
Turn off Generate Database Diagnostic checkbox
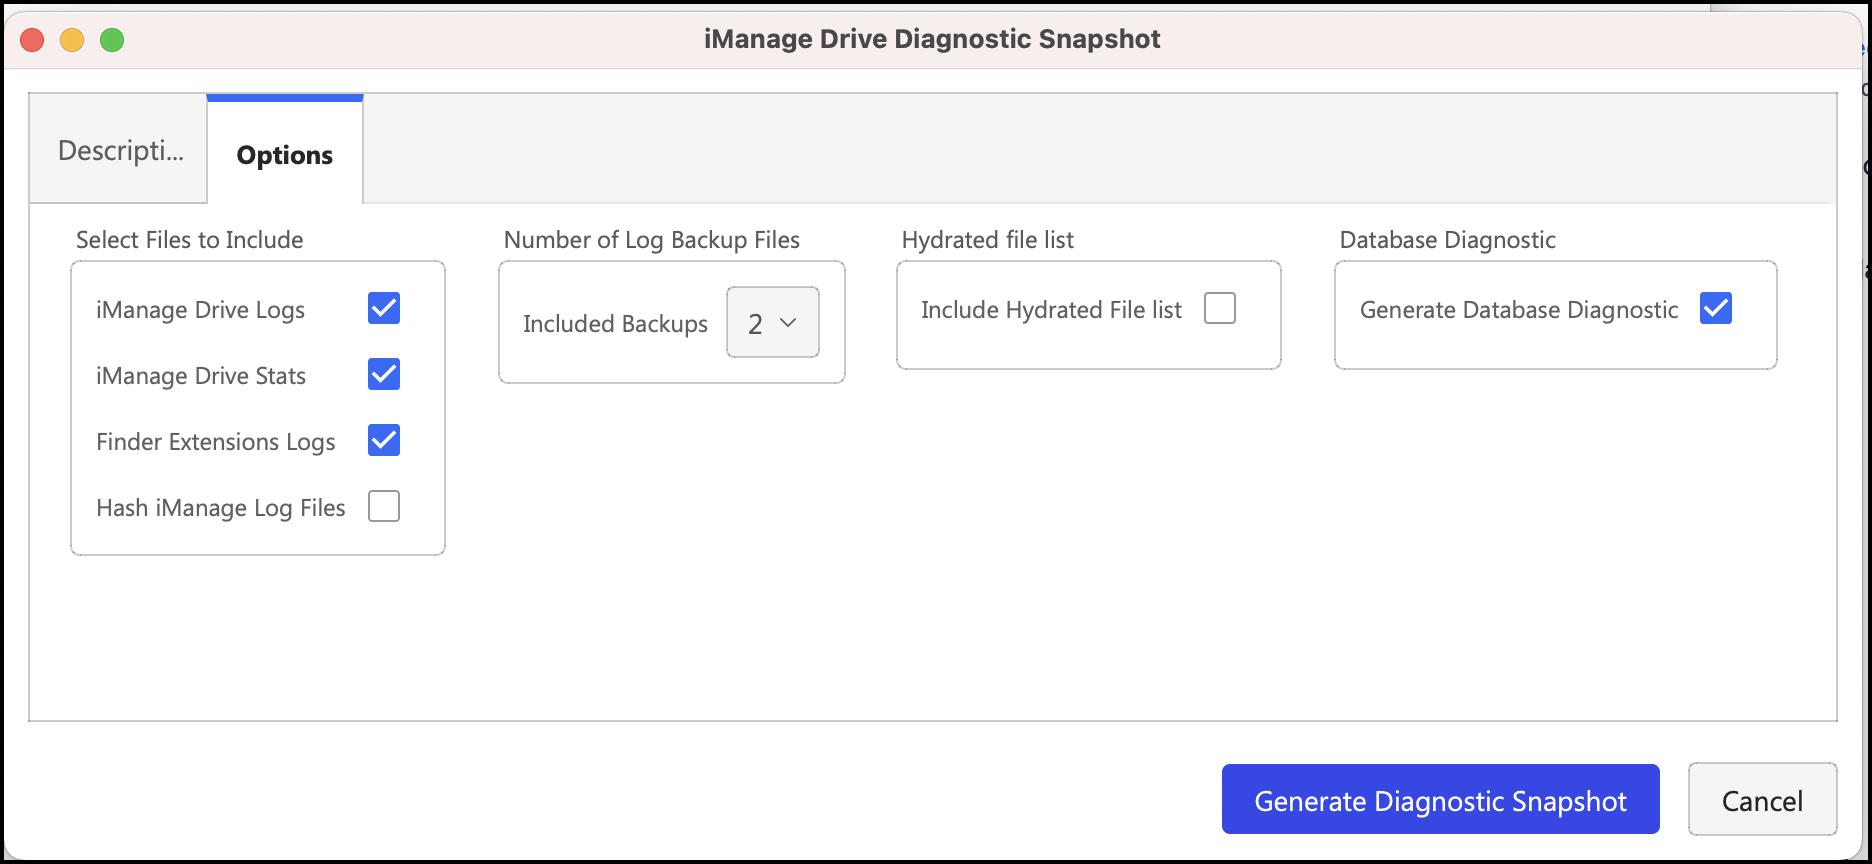(1716, 309)
